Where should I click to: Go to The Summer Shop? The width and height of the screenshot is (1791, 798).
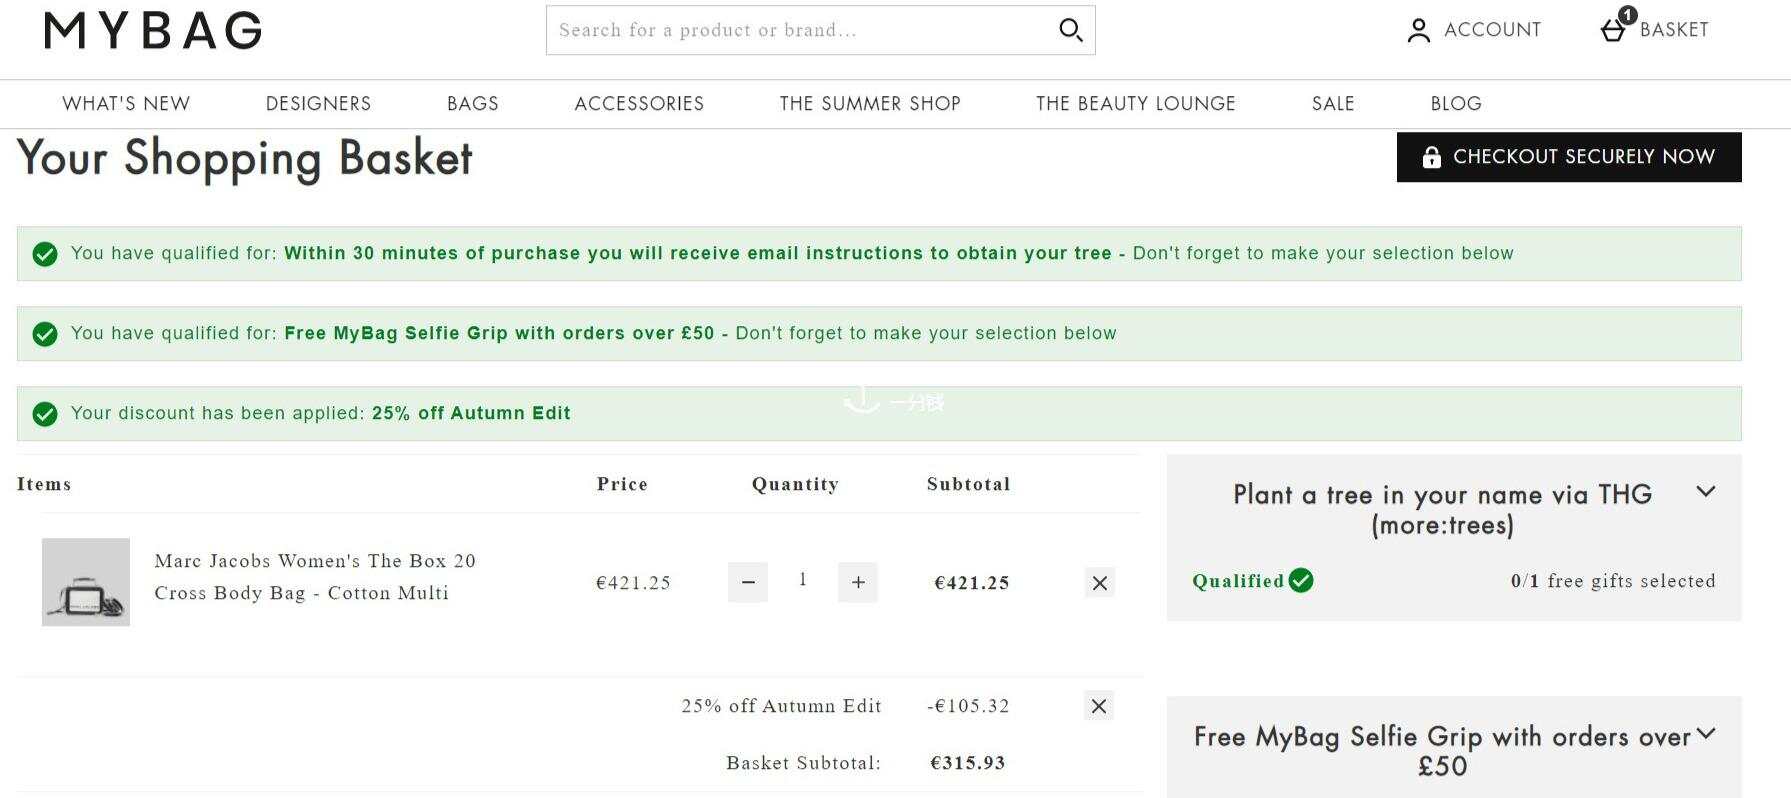coord(870,104)
